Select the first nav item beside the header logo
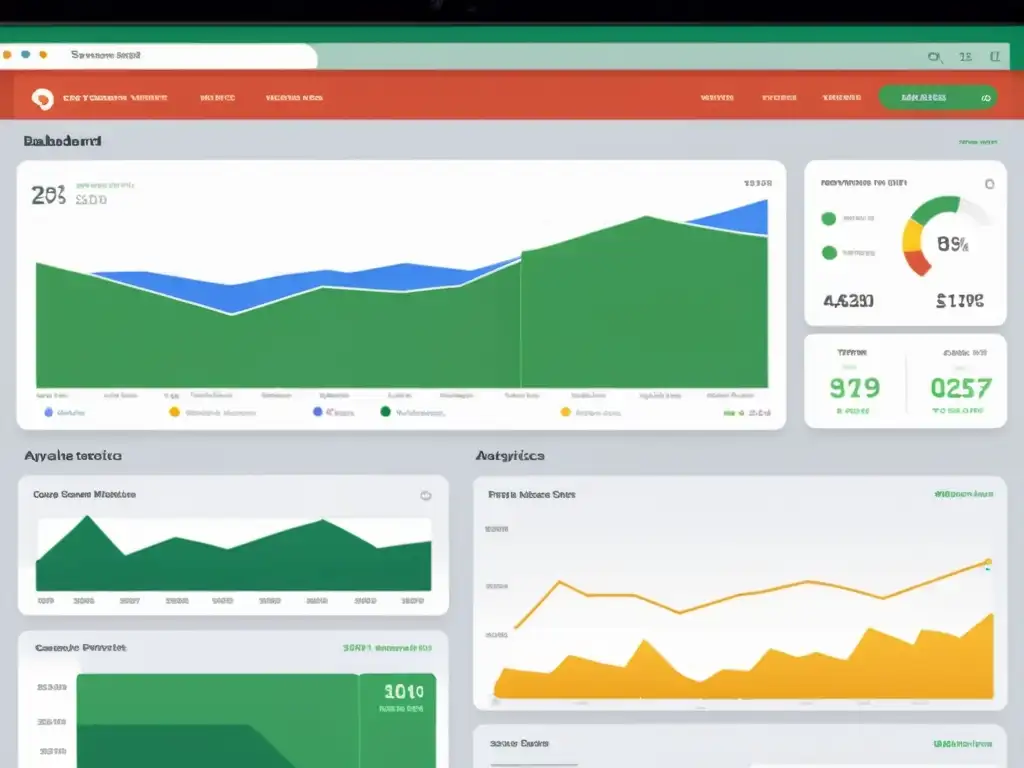The height and width of the screenshot is (768, 1024). 114,98
